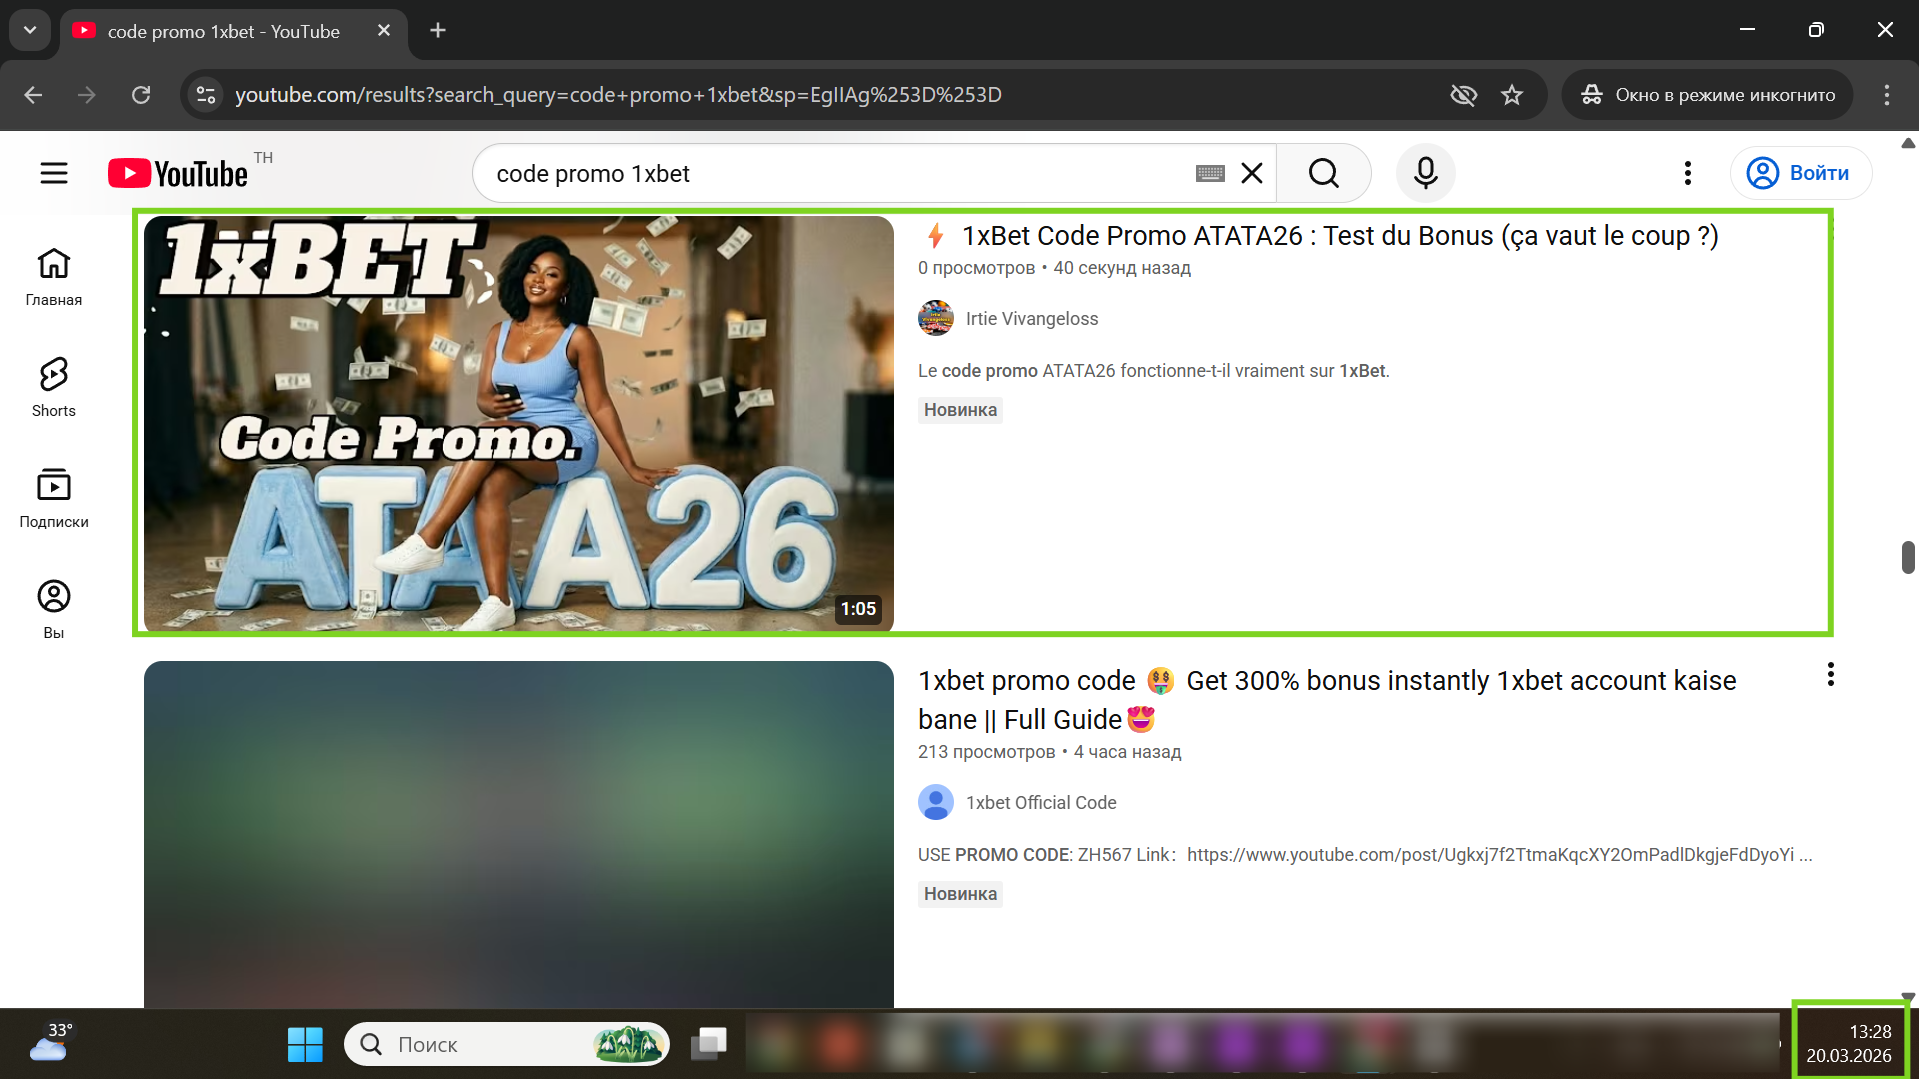The image size is (1919, 1079).
Task: Open Task View on taskbar
Action: point(709,1045)
